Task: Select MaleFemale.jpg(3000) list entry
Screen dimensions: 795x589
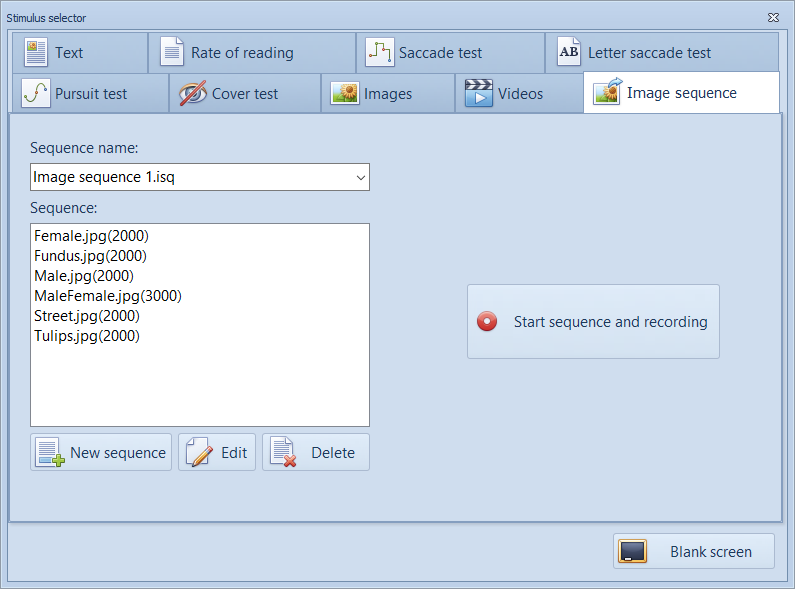Action: pyautogui.click(x=107, y=296)
